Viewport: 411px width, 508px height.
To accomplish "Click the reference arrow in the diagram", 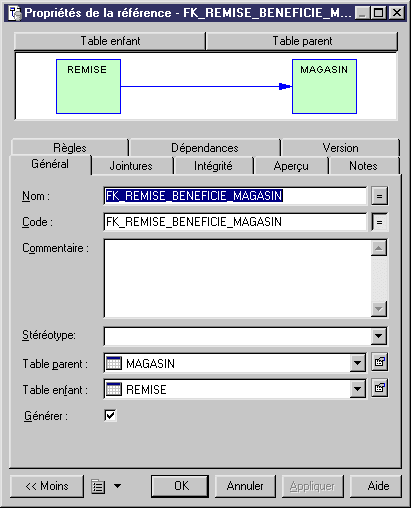I will [x=206, y=87].
